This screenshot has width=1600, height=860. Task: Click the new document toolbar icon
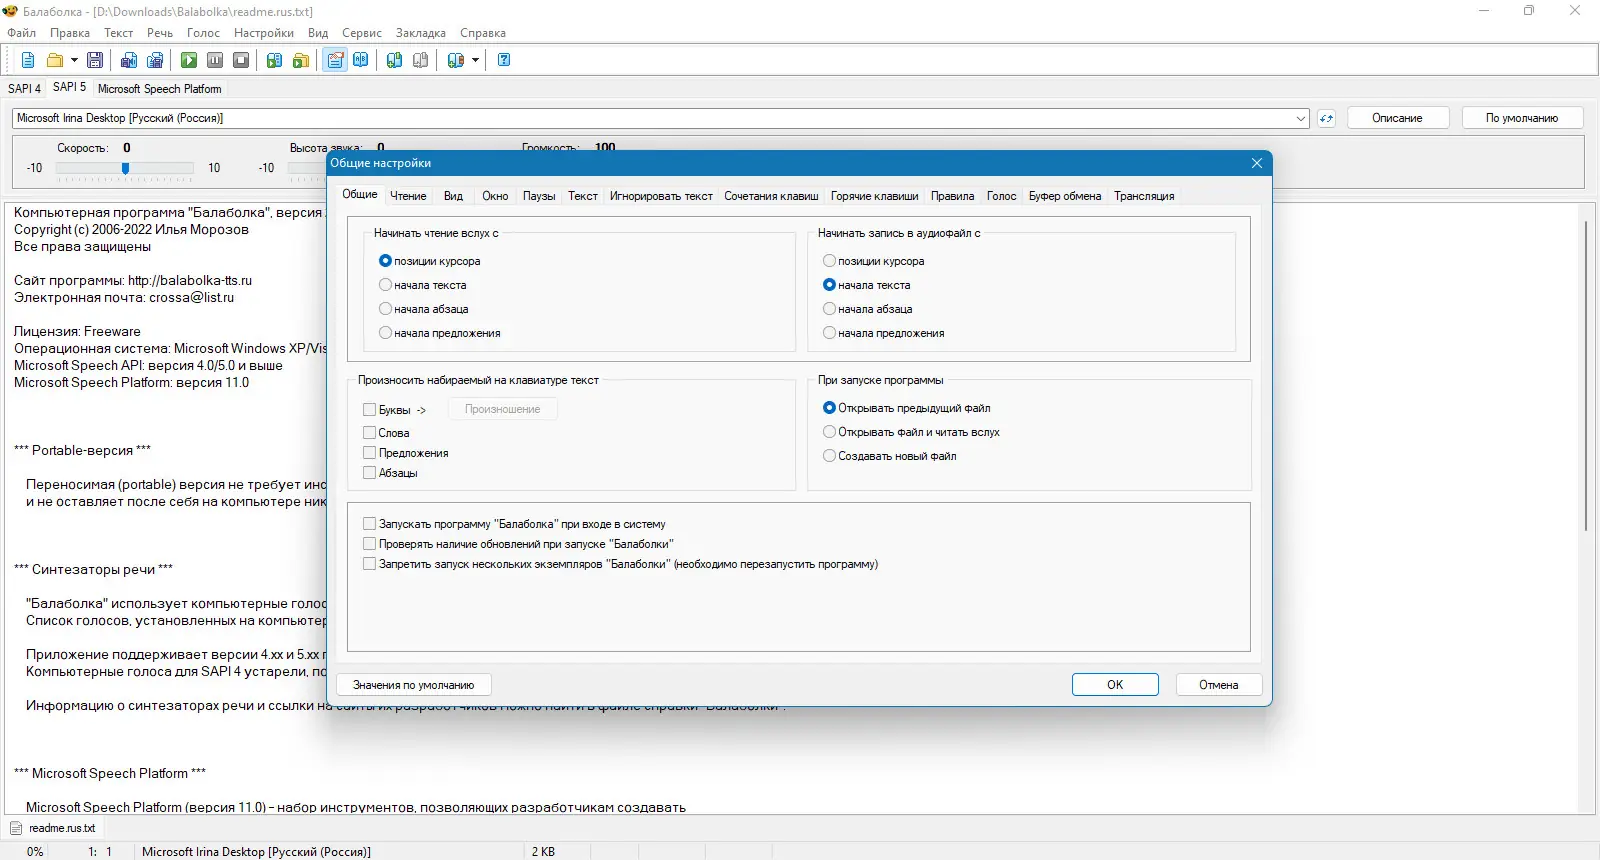tap(28, 60)
